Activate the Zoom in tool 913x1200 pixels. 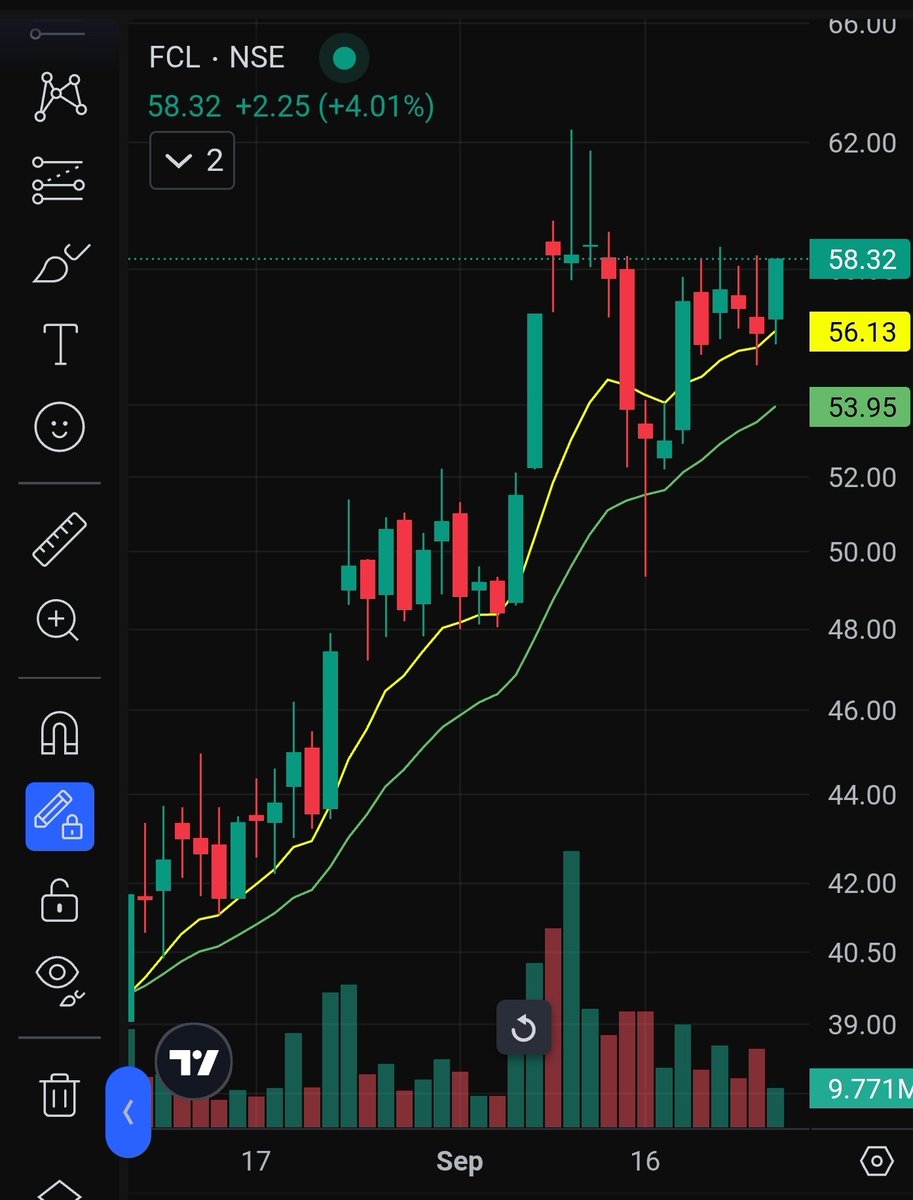point(58,622)
